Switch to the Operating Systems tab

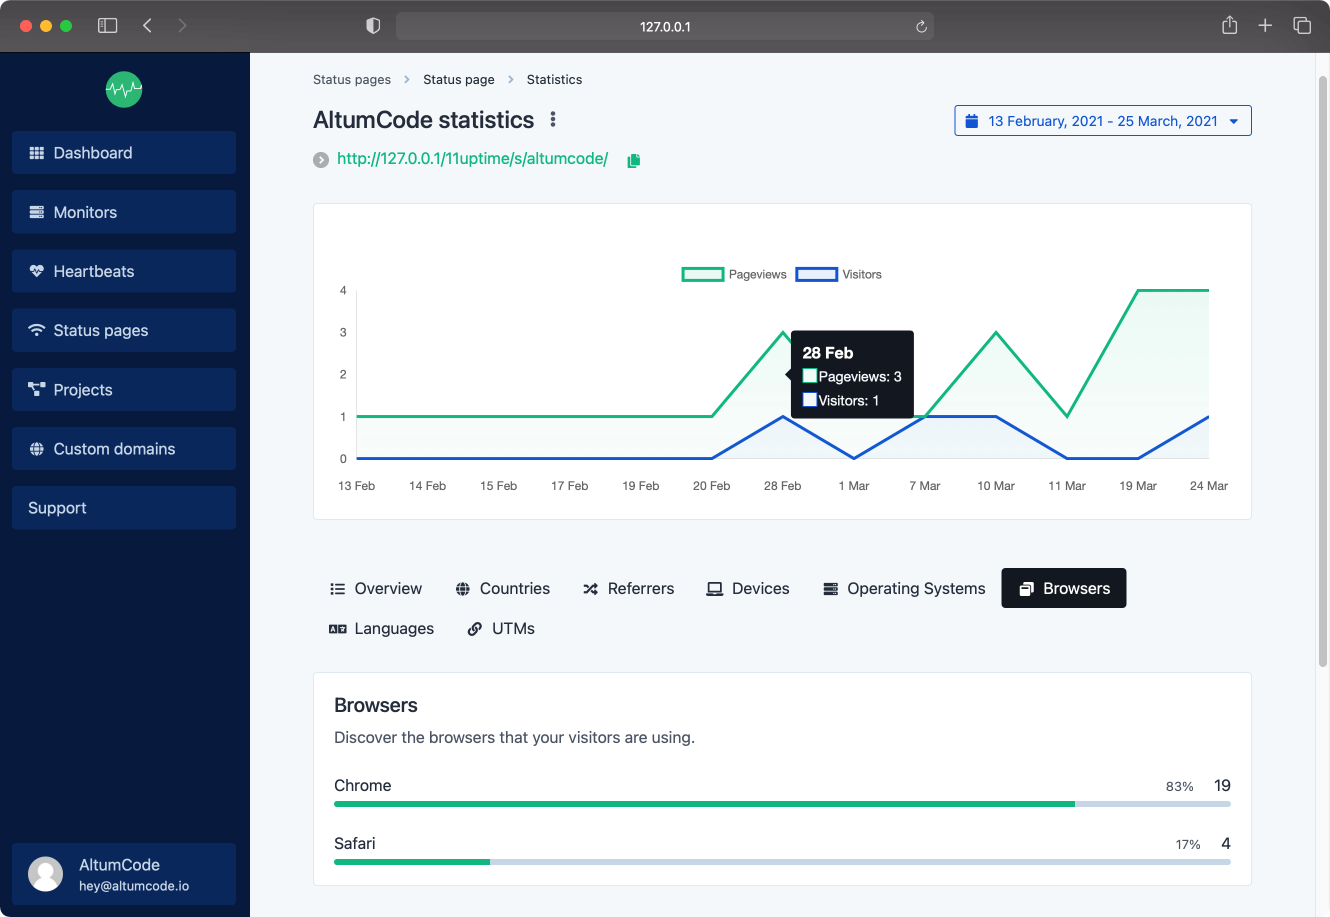click(x=904, y=588)
